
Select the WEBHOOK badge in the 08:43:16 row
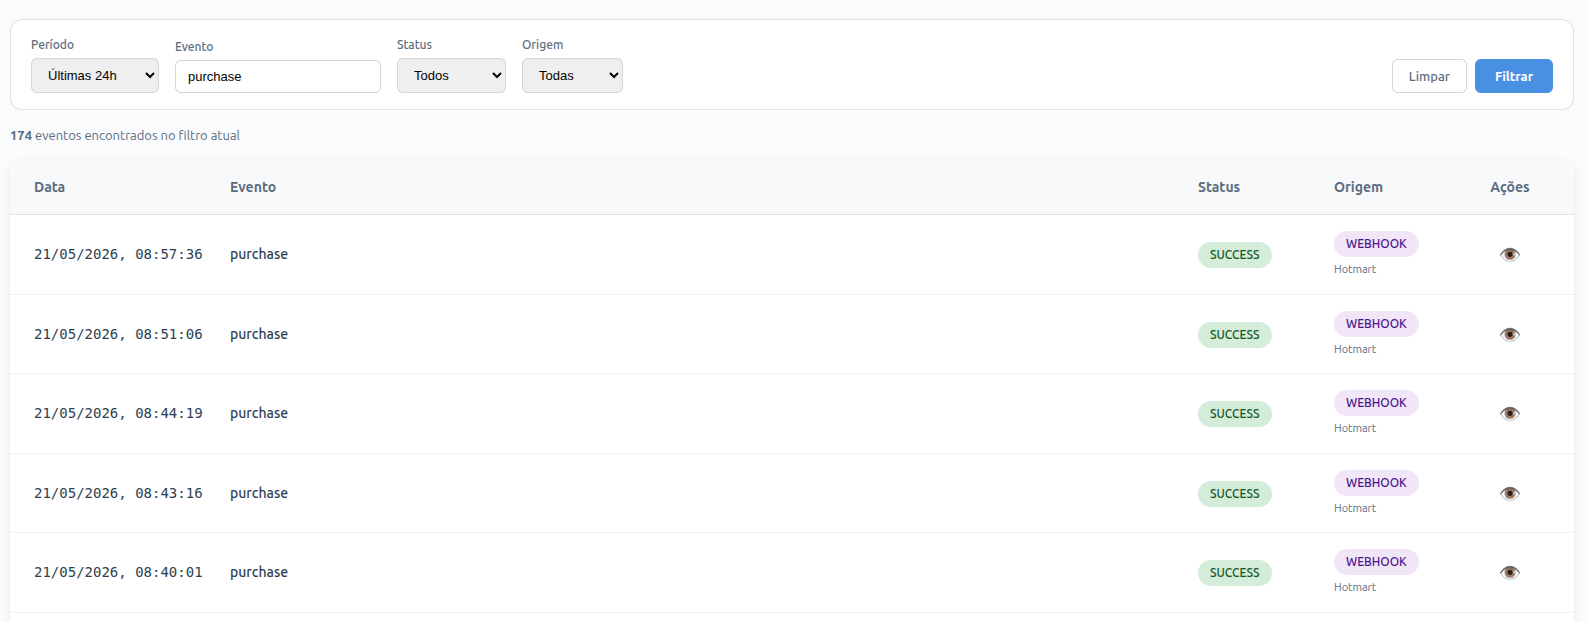pos(1376,483)
